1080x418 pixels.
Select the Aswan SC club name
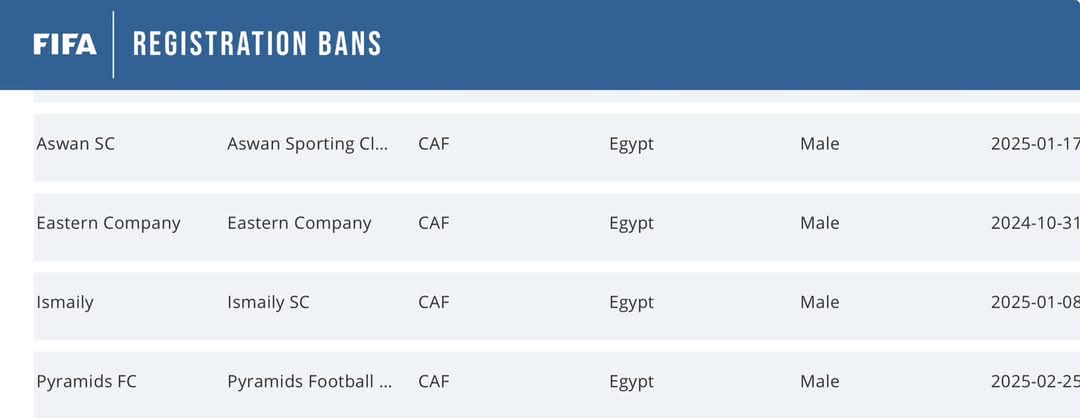[76, 144]
